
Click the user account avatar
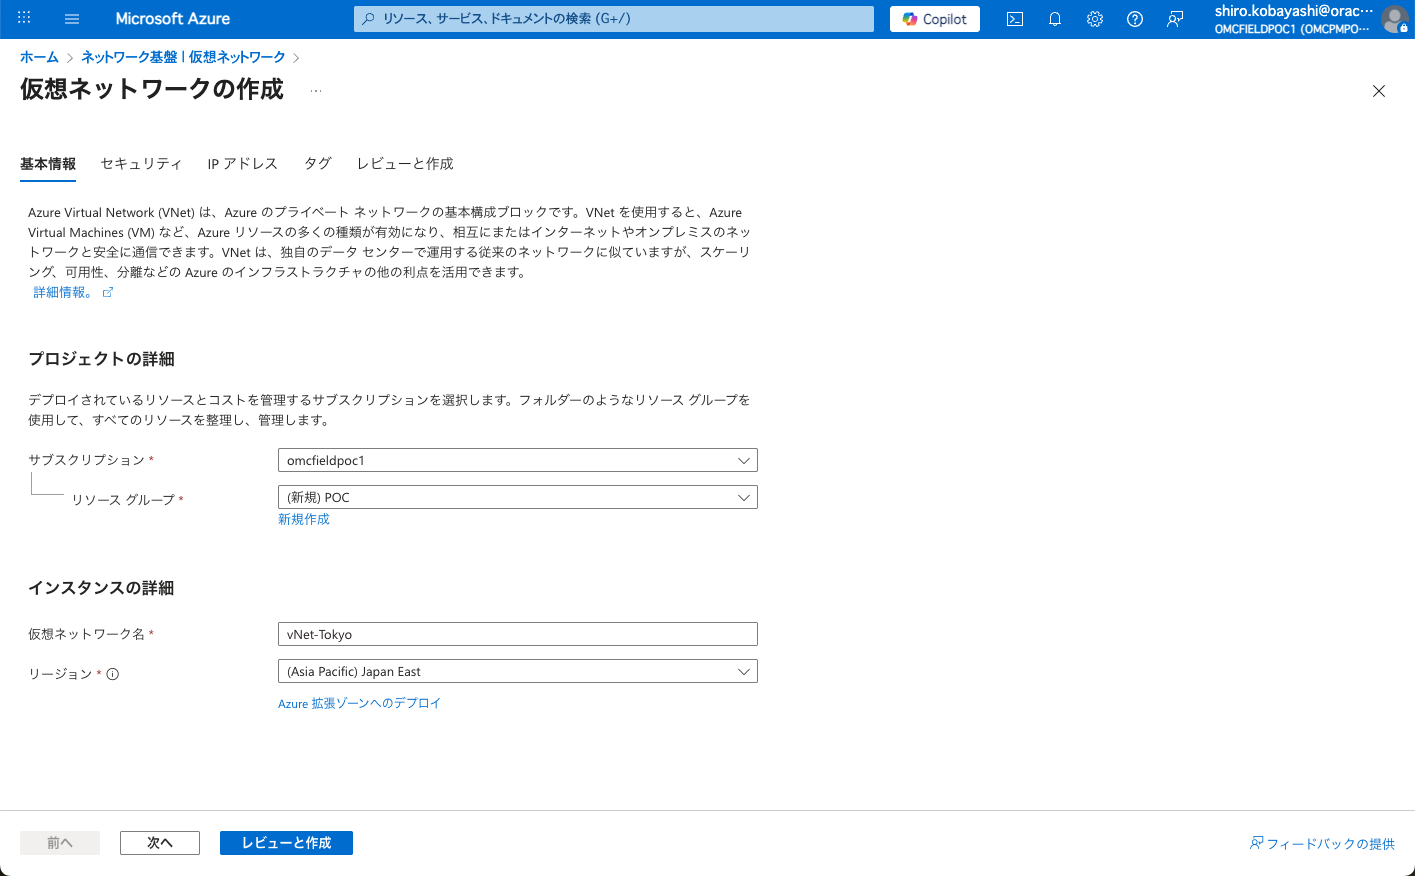pyautogui.click(x=1395, y=19)
